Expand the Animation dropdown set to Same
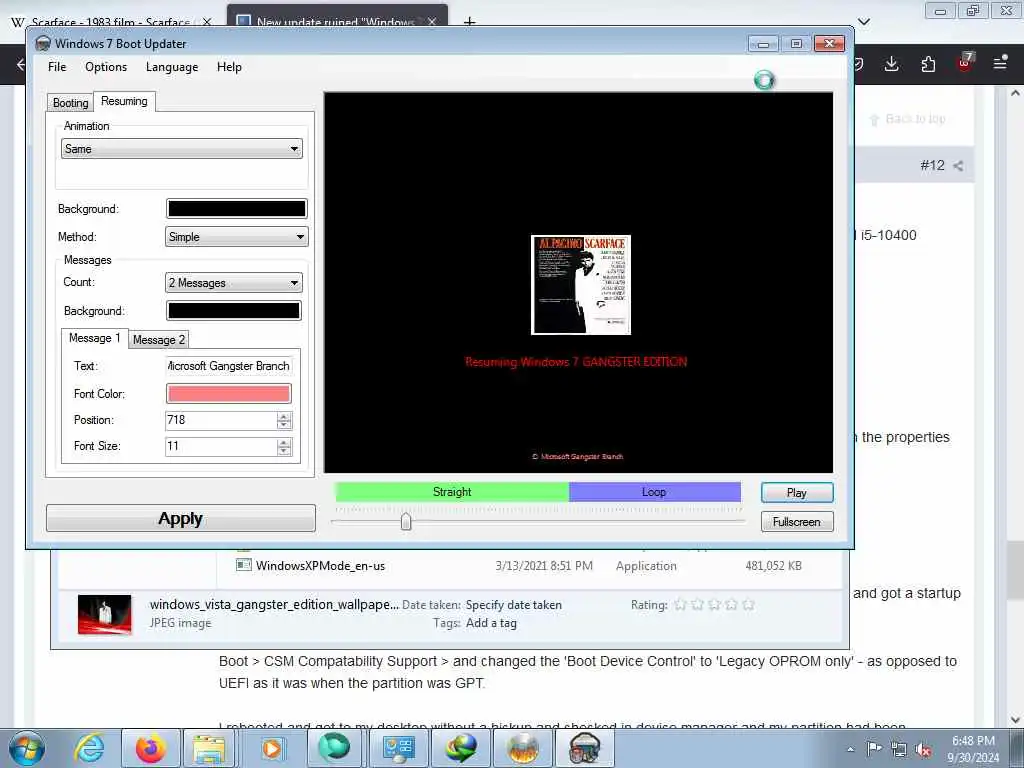 click(x=182, y=149)
